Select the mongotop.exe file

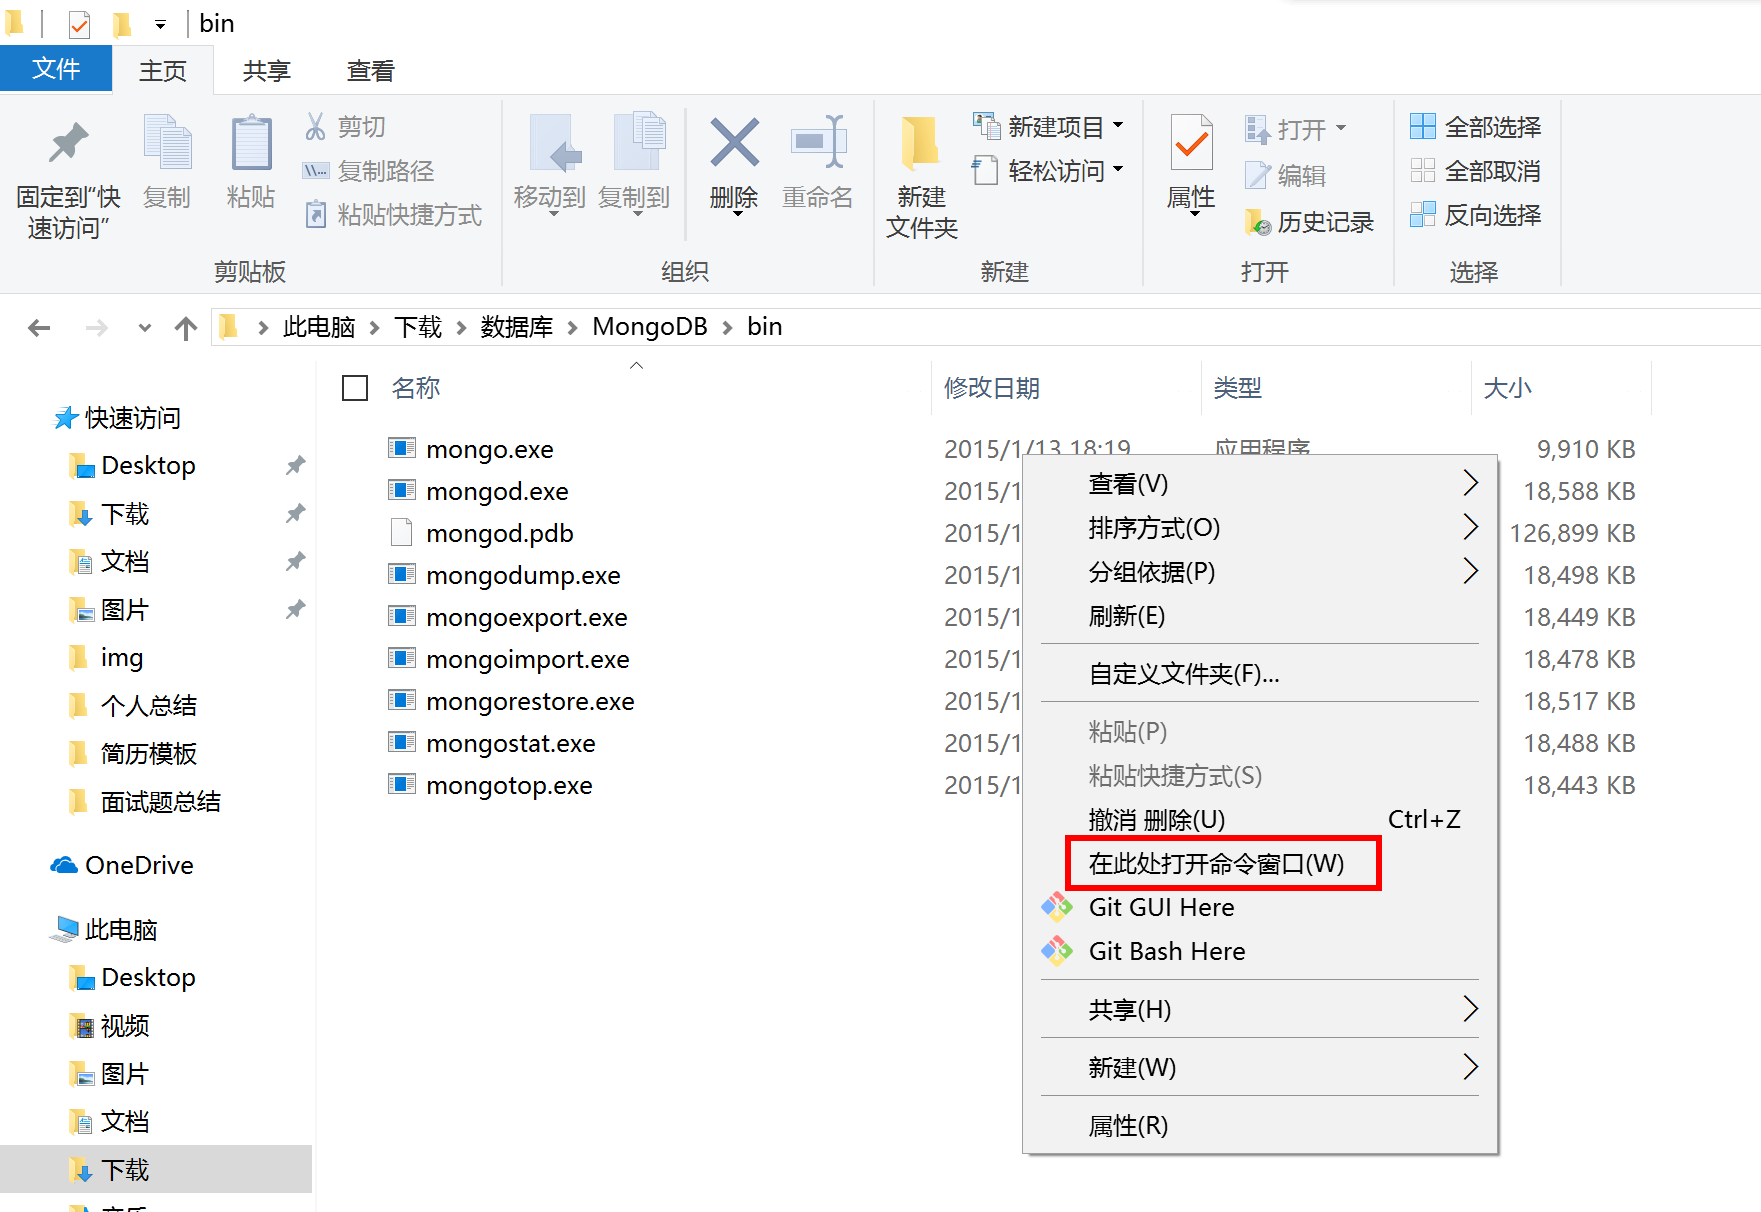click(509, 785)
